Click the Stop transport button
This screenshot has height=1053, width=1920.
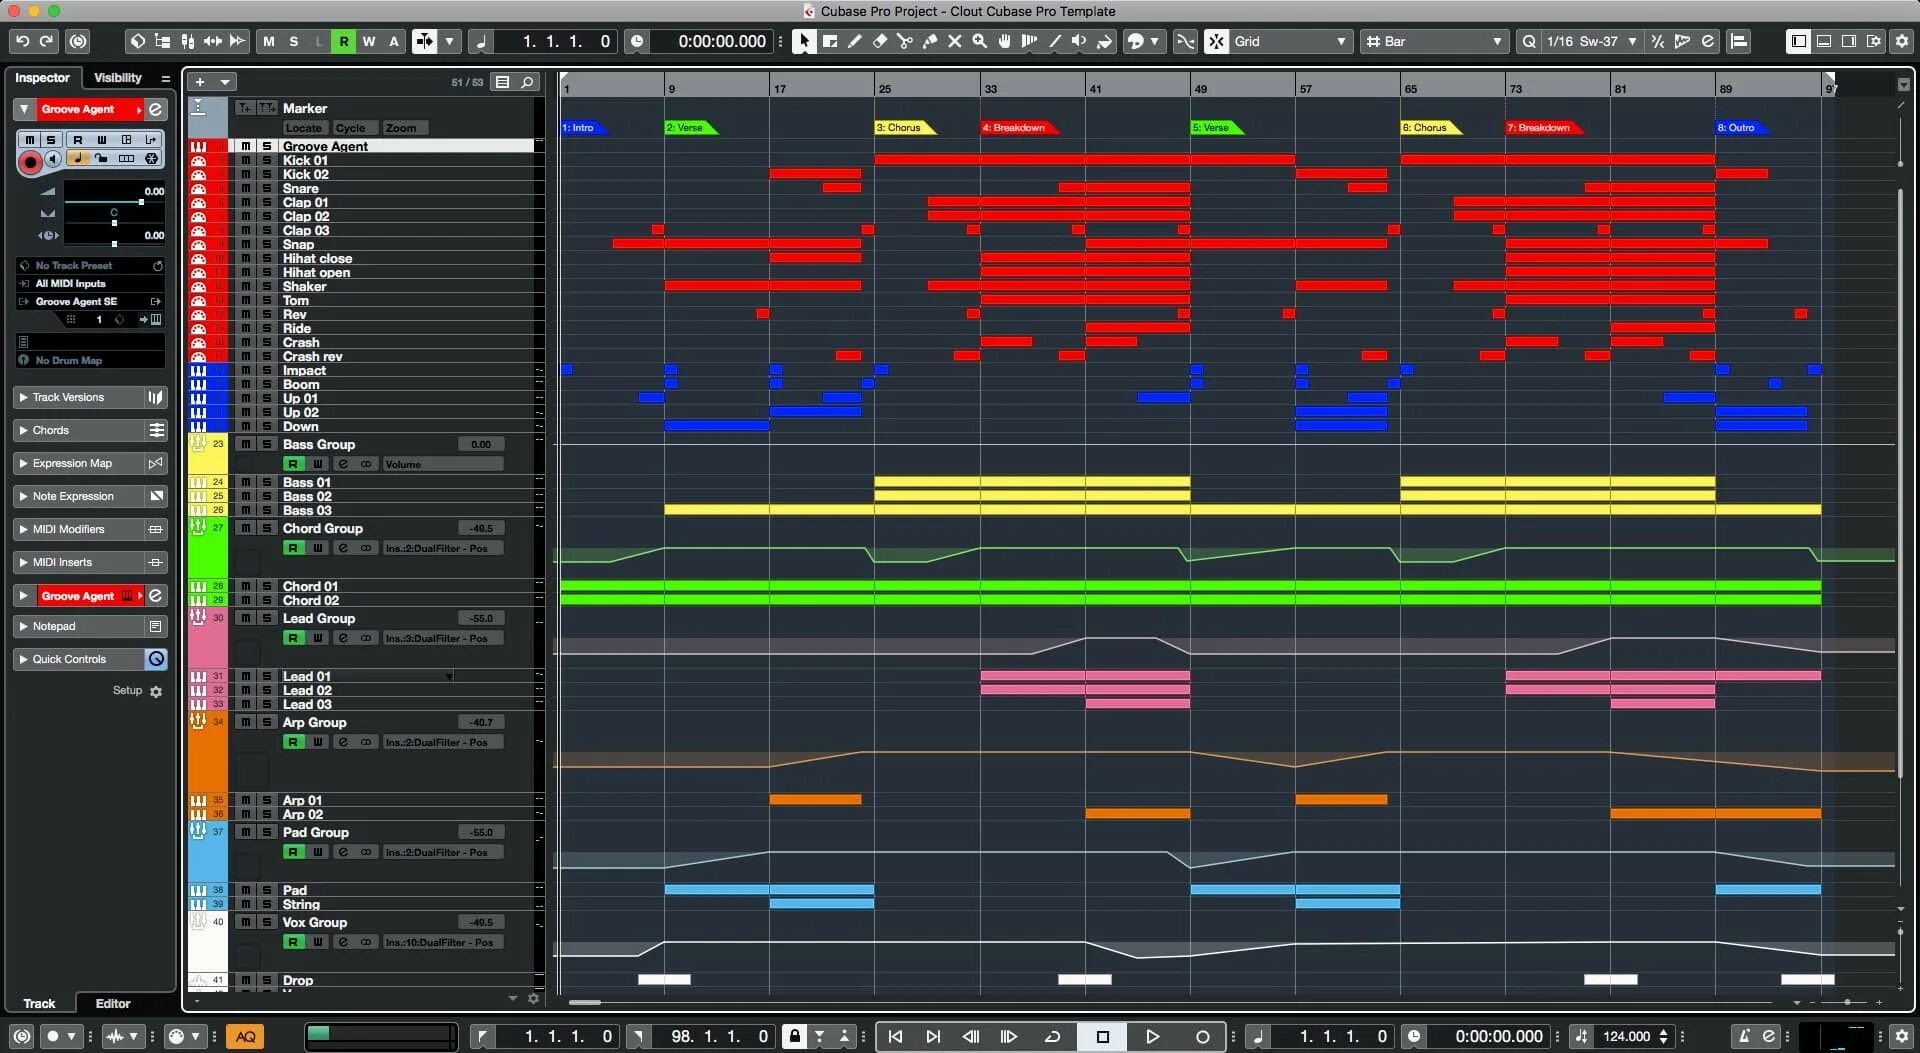click(1103, 1036)
